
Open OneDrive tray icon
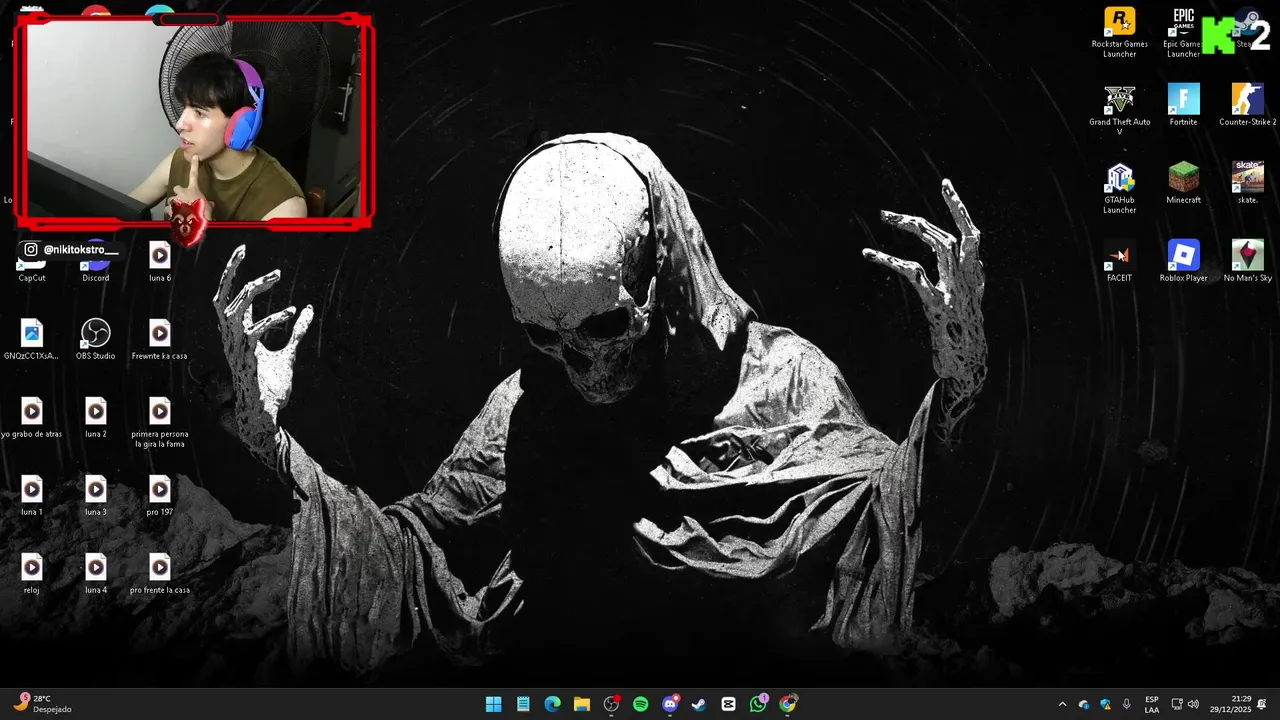[1084, 704]
